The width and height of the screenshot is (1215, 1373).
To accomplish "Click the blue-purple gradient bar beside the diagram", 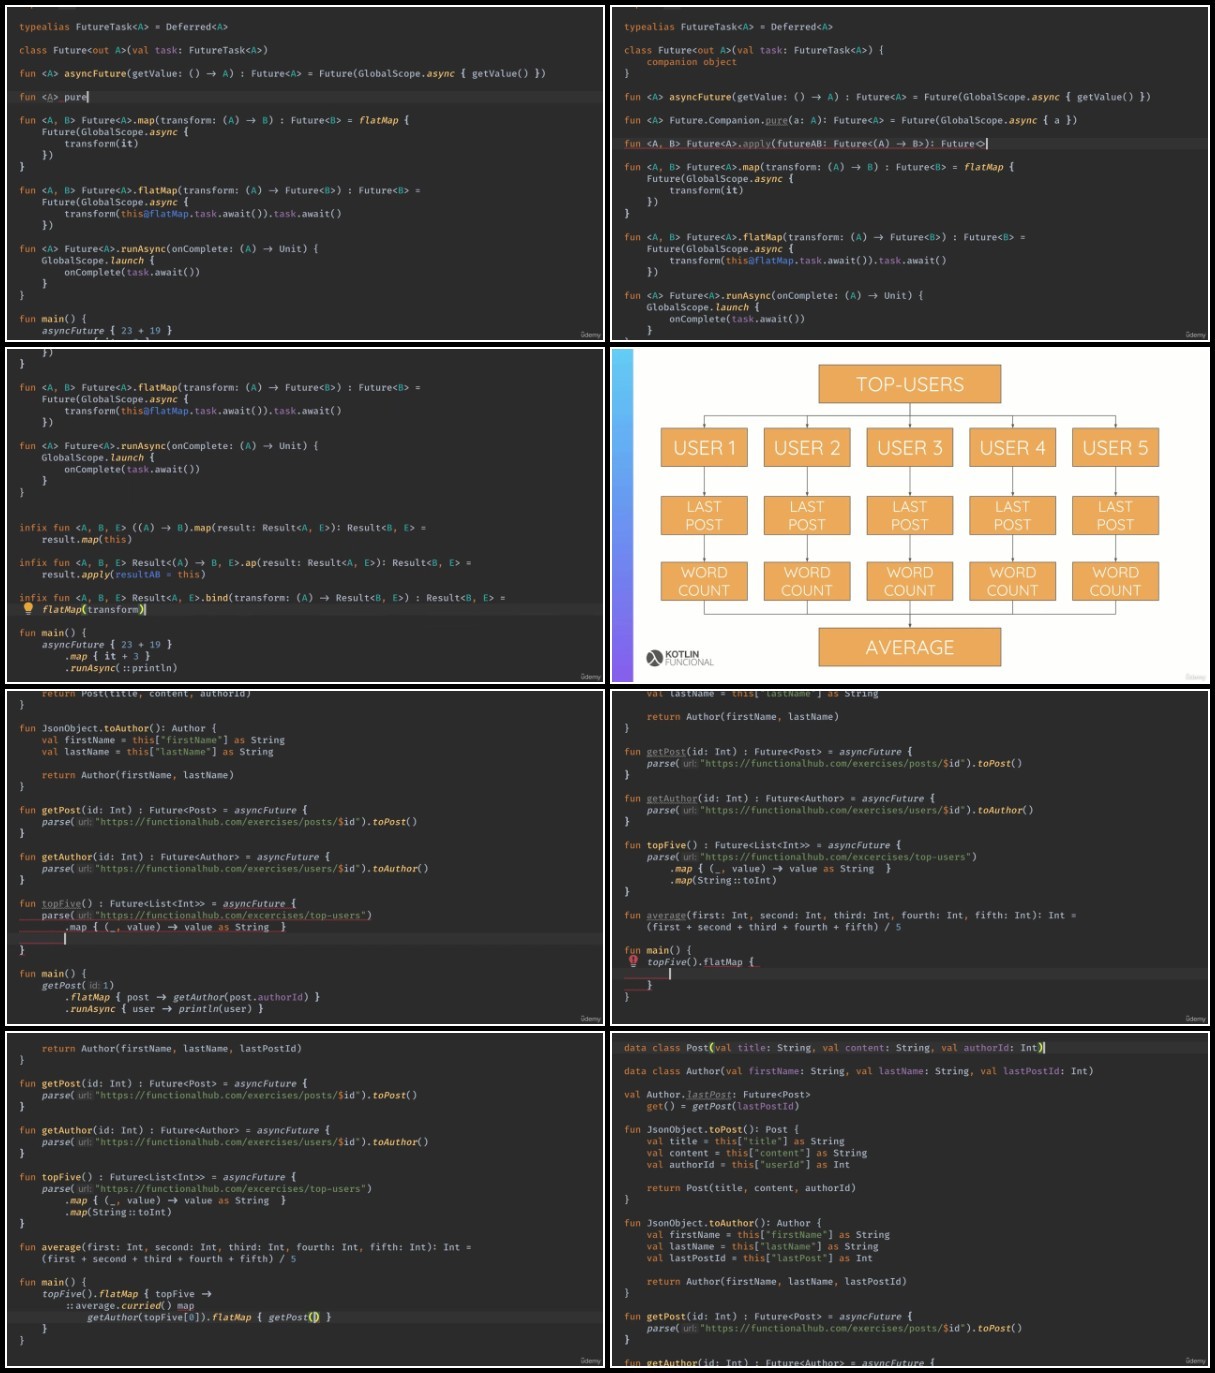I will 622,515.
